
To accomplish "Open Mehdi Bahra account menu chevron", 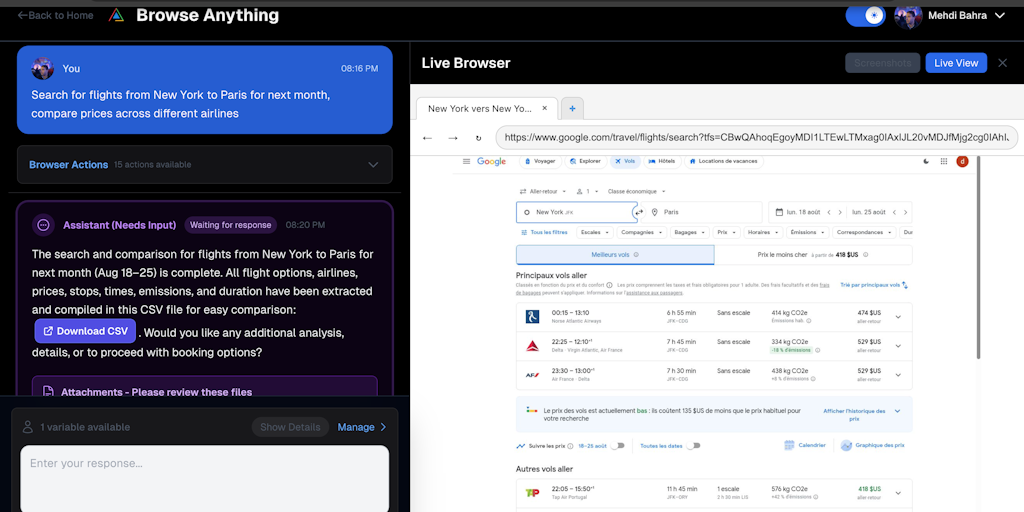I will pos(1000,16).
